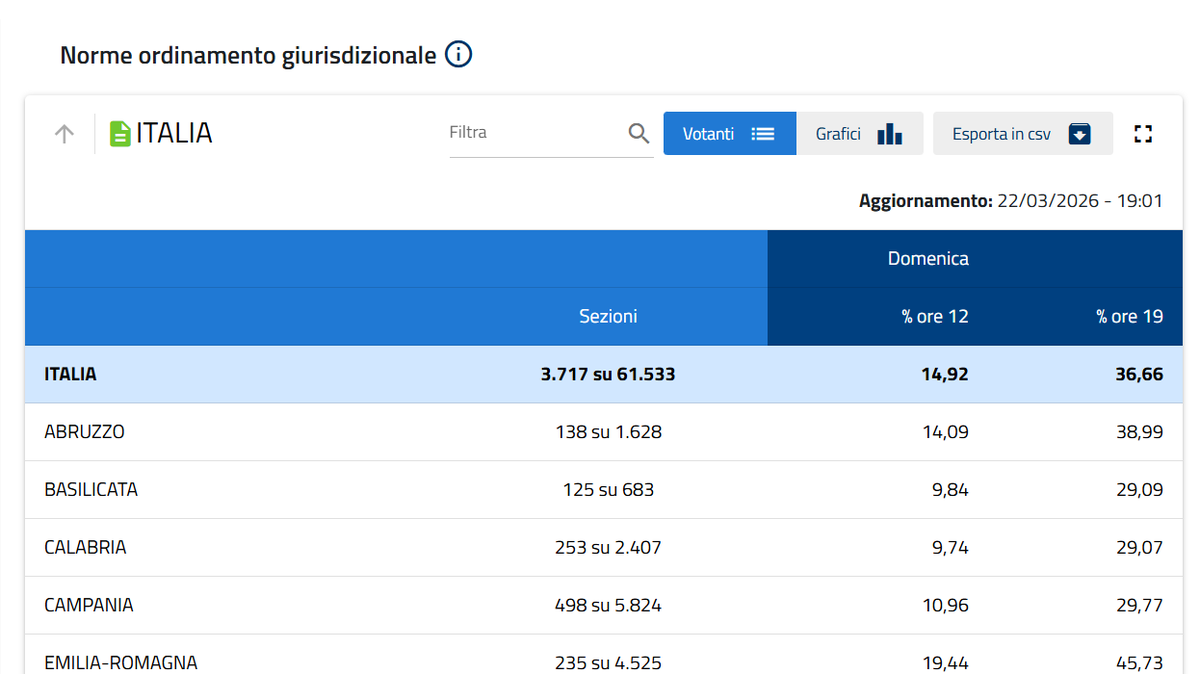The image size is (1200, 674).
Task: Click Italia 19 o'clock turnout 36,66
Action: pyautogui.click(x=1140, y=374)
